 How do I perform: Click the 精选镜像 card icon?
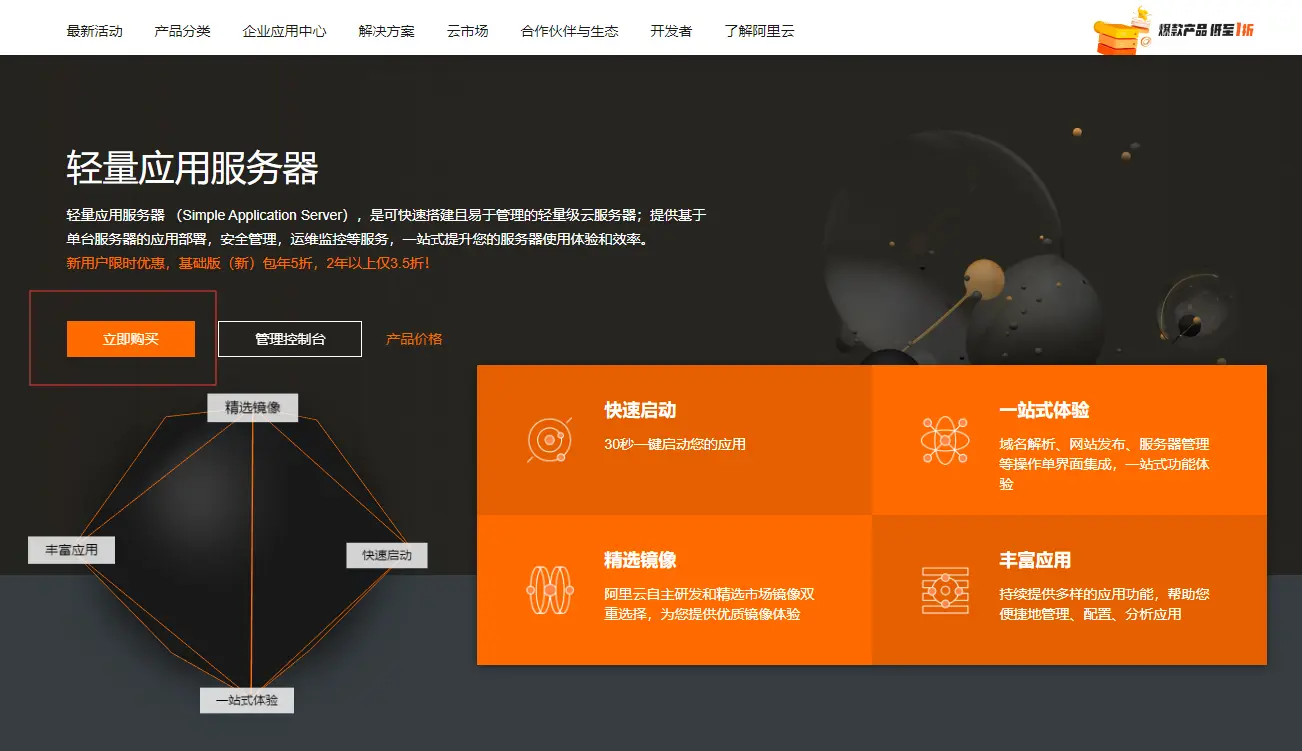click(x=549, y=590)
